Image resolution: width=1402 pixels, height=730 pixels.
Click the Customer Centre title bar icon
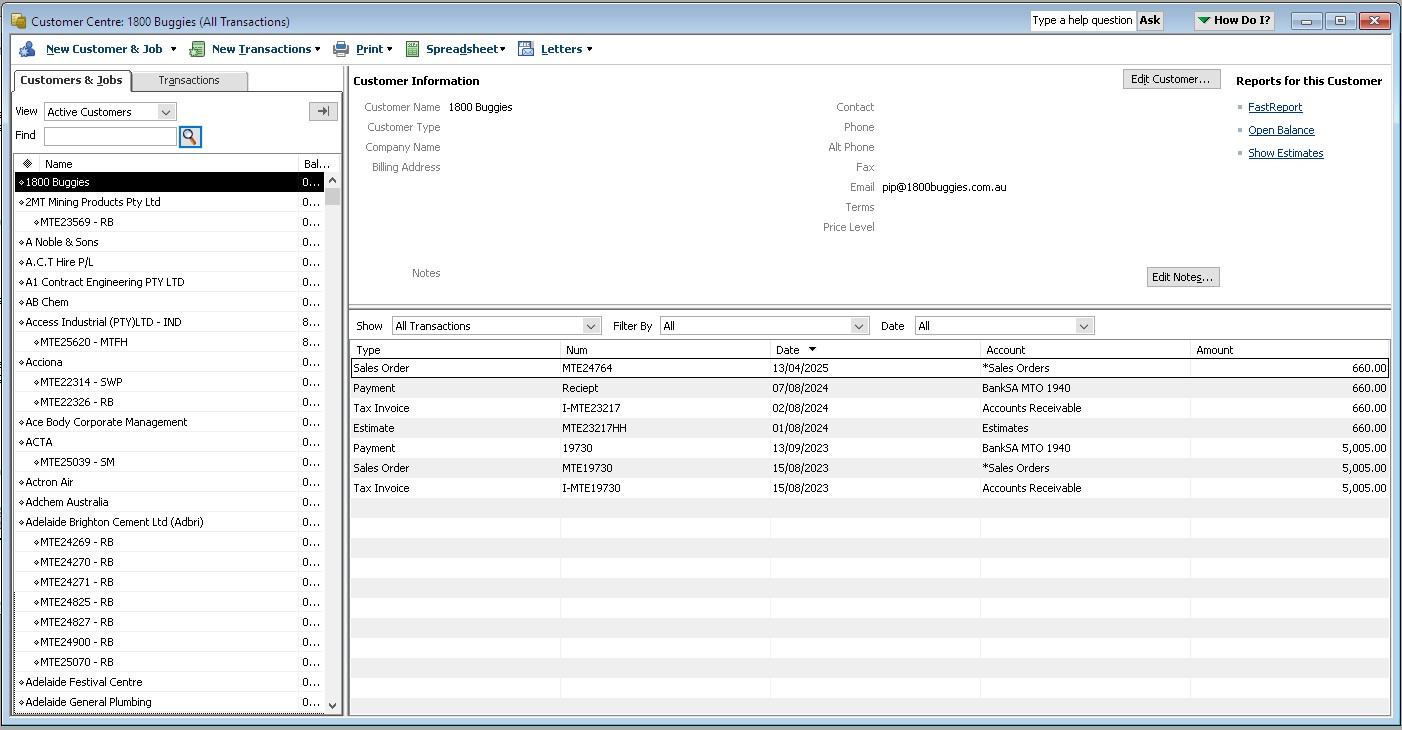click(19, 21)
